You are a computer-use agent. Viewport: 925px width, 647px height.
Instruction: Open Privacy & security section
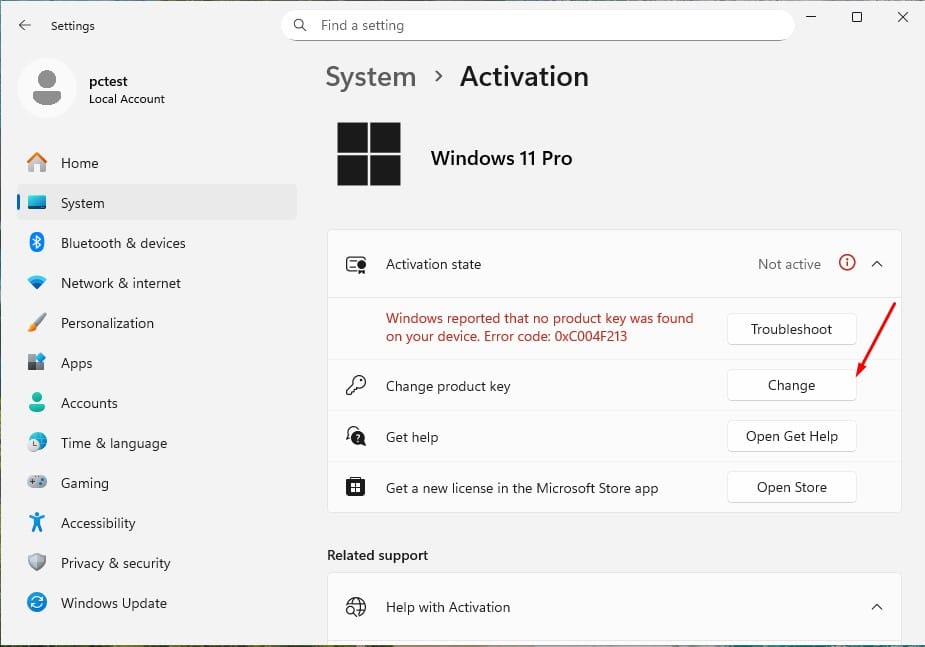115,563
